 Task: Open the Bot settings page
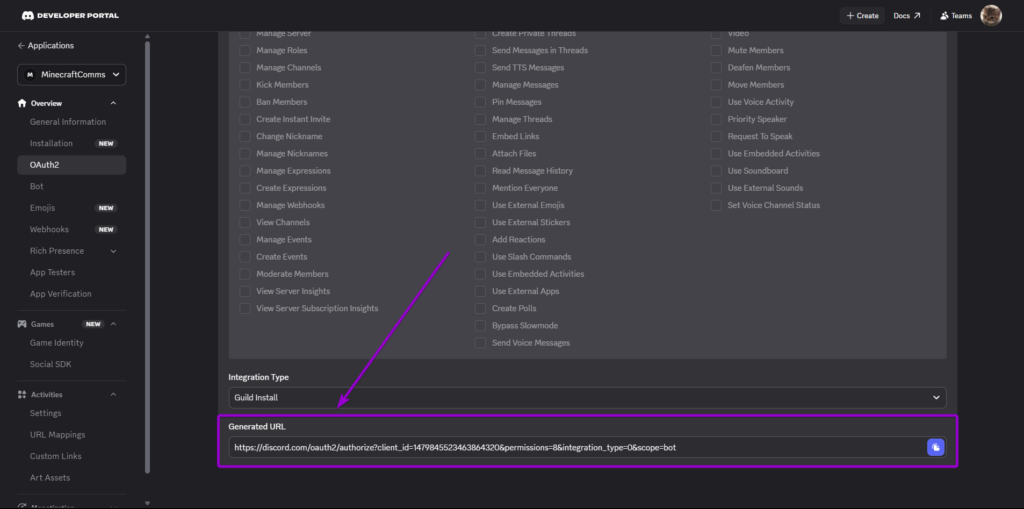point(37,186)
